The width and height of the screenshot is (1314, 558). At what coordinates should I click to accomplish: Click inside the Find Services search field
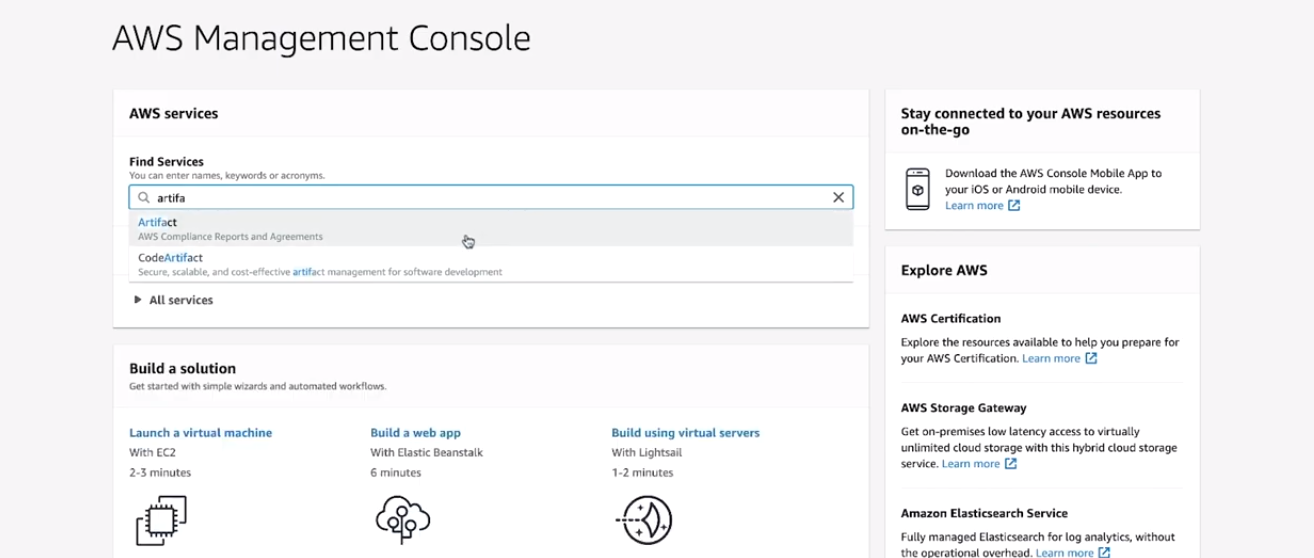490,198
